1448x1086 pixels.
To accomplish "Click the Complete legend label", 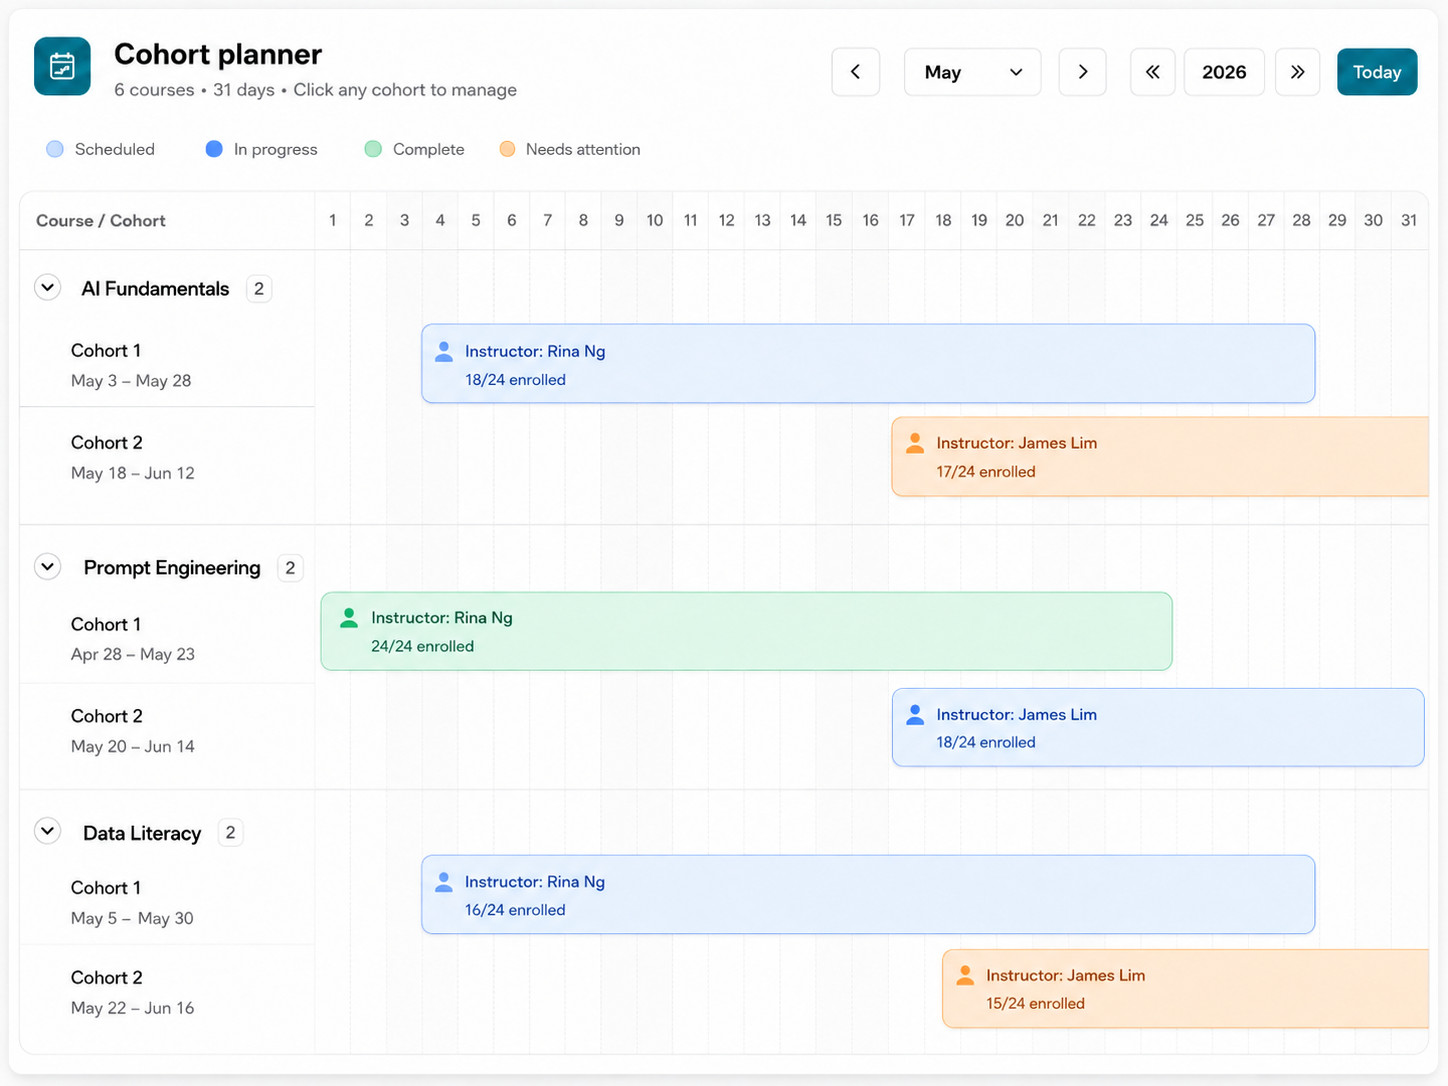I will (x=429, y=149).
